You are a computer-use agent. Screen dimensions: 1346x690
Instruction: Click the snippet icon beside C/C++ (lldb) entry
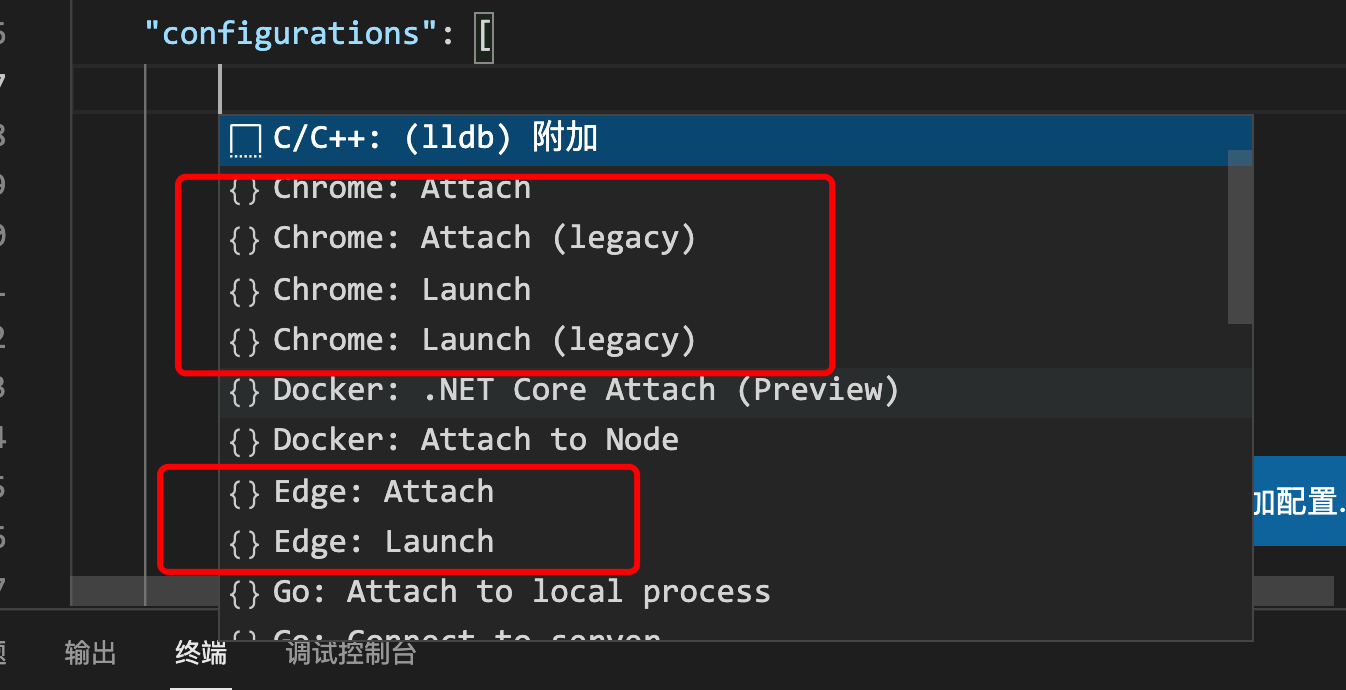[x=245, y=140]
